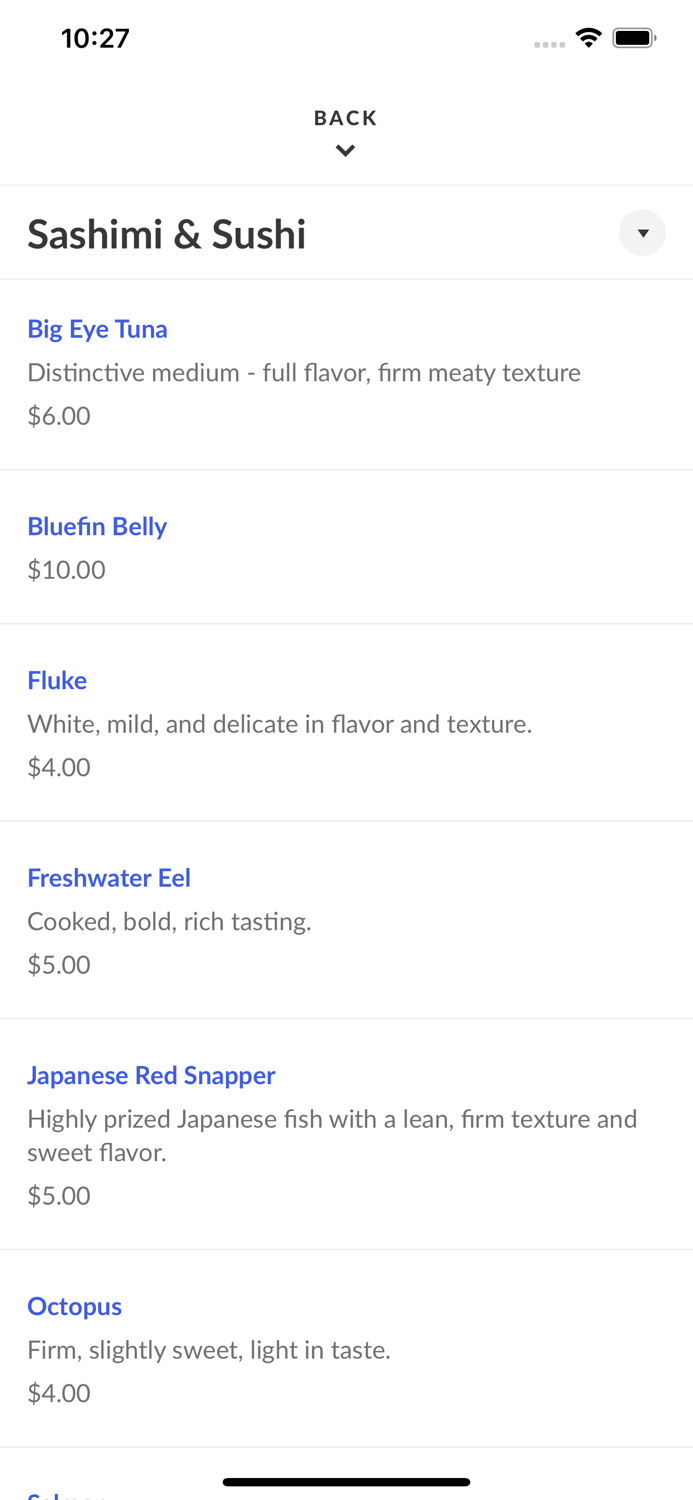Open the Freshwater Eel listing

point(109,877)
